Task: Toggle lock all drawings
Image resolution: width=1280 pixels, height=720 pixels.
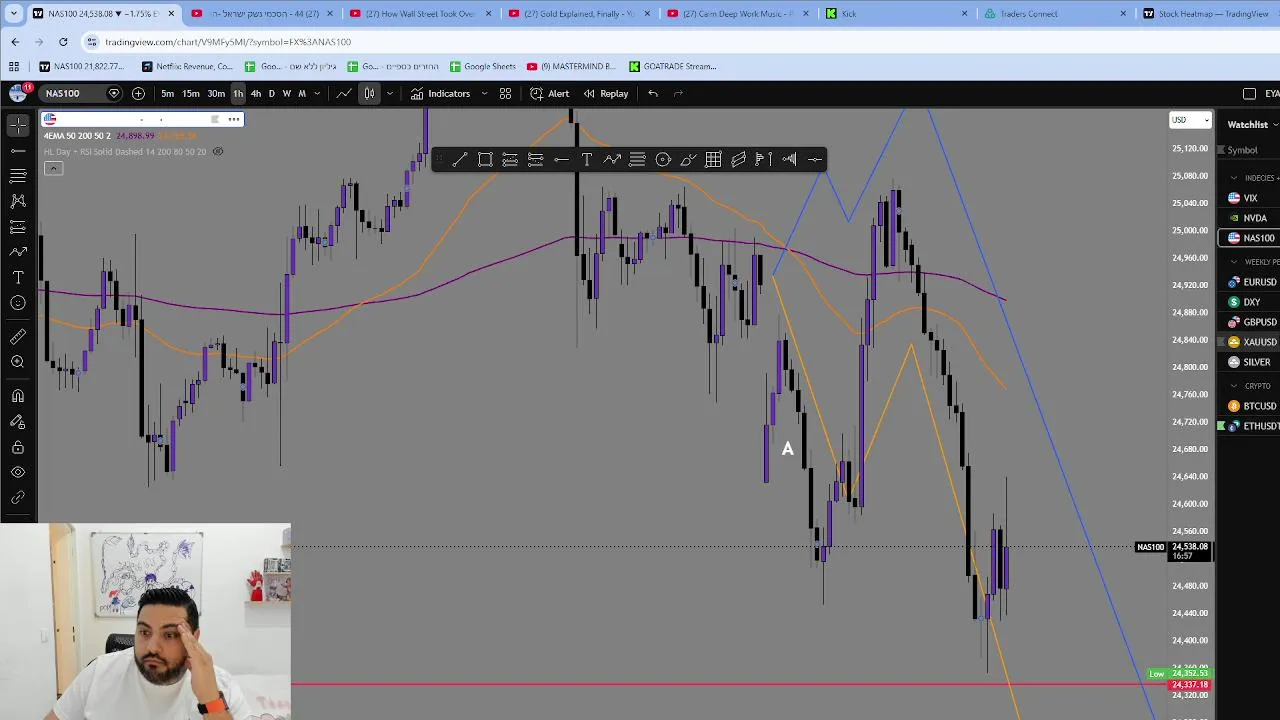Action: click(x=18, y=447)
